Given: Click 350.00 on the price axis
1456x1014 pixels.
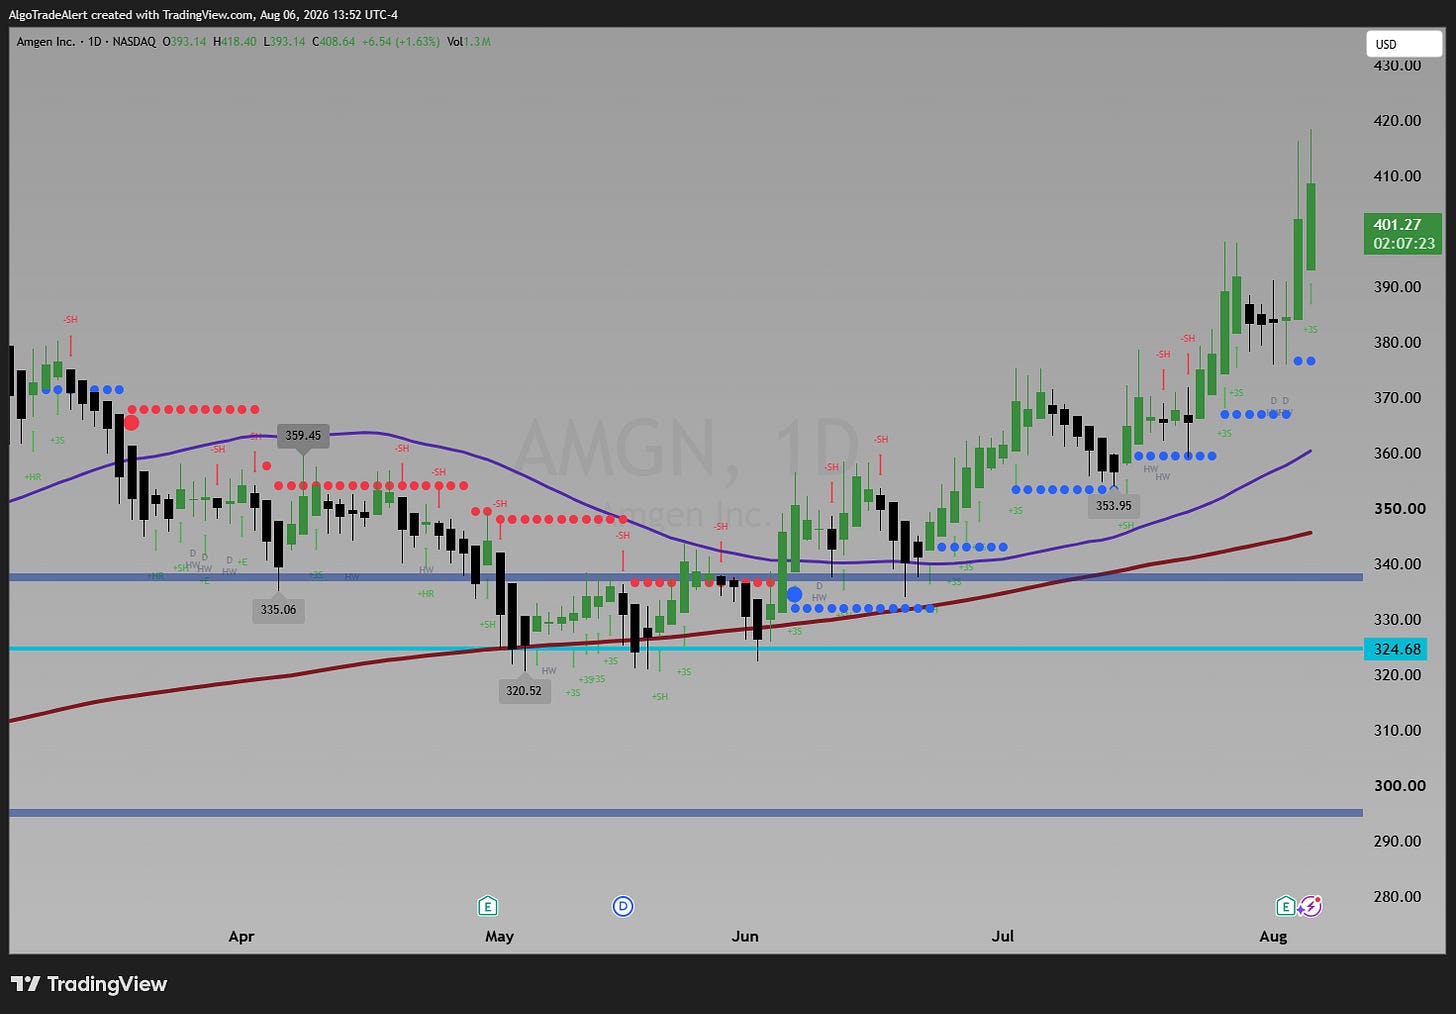Looking at the screenshot, I should point(1399,508).
